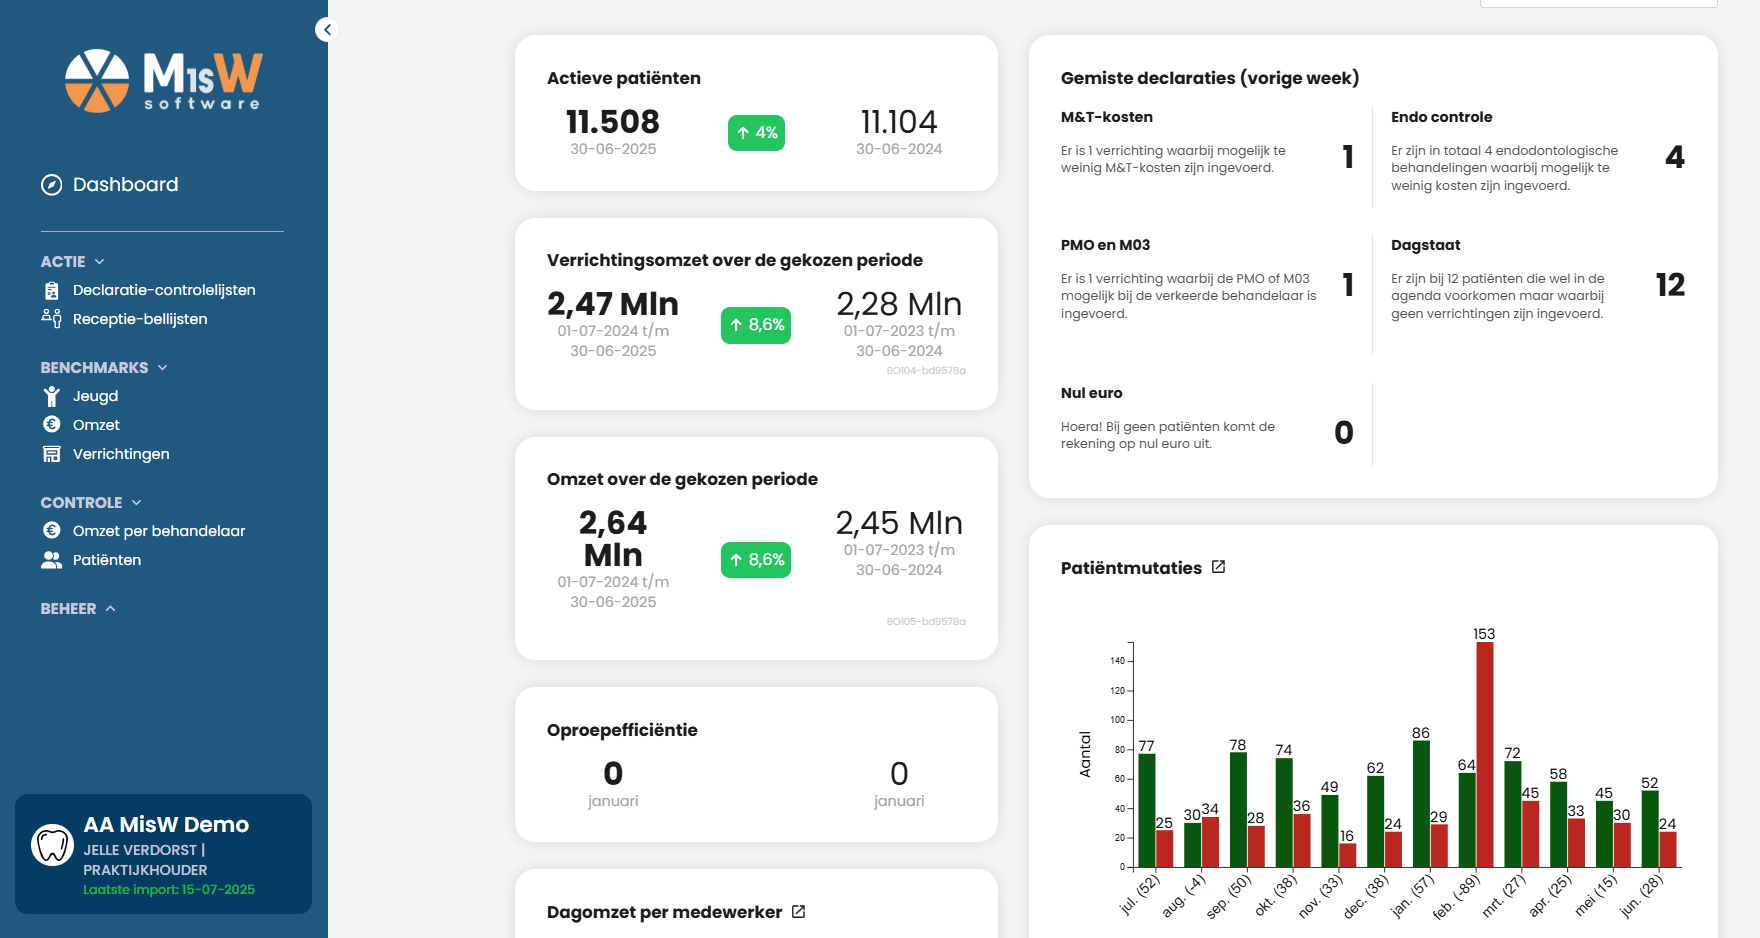
Task: Click the Nul euro heading
Action: 1091,393
